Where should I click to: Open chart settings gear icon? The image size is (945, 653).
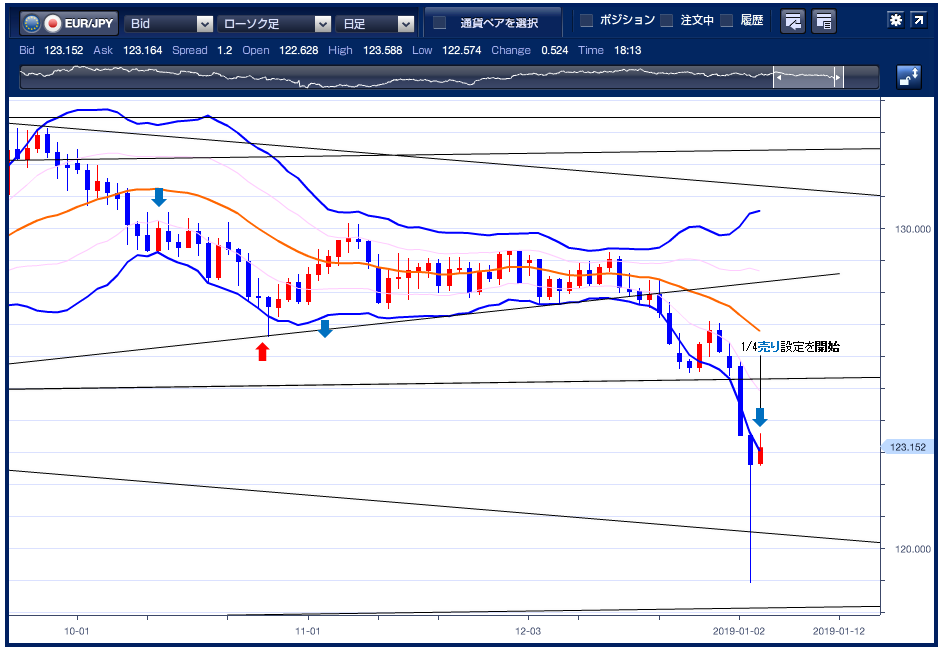point(896,20)
